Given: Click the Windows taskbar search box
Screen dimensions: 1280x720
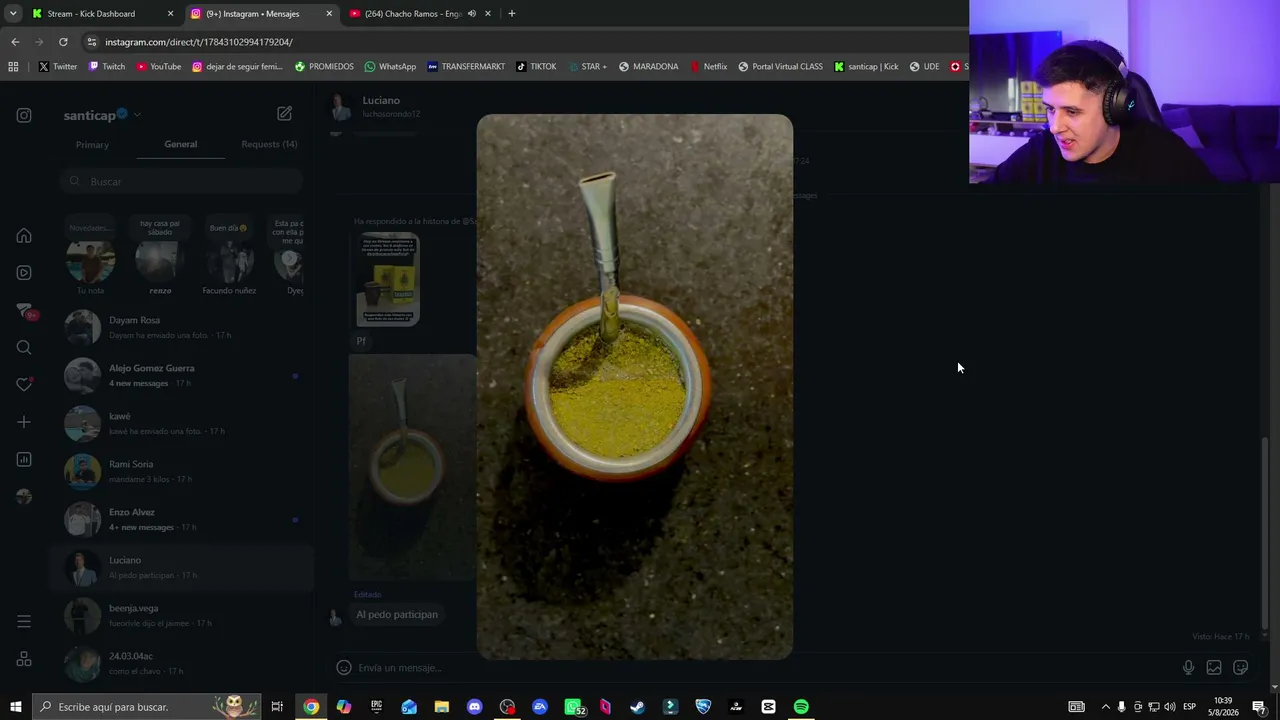Looking at the screenshot, I should pos(146,707).
